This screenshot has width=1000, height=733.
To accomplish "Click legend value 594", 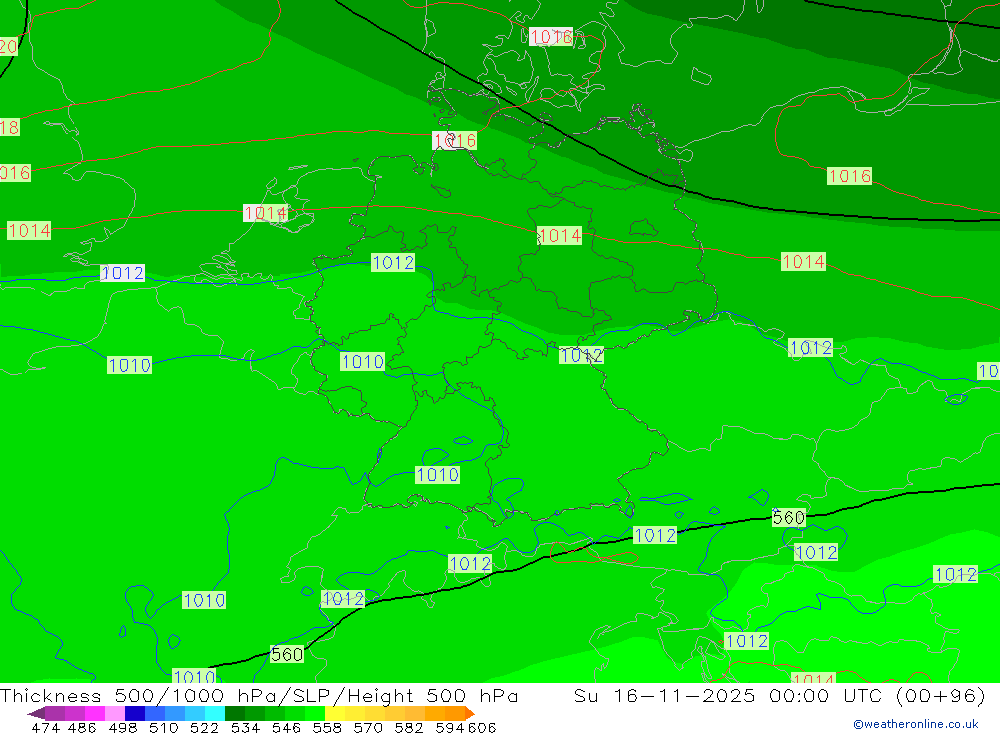I will [x=449, y=727].
